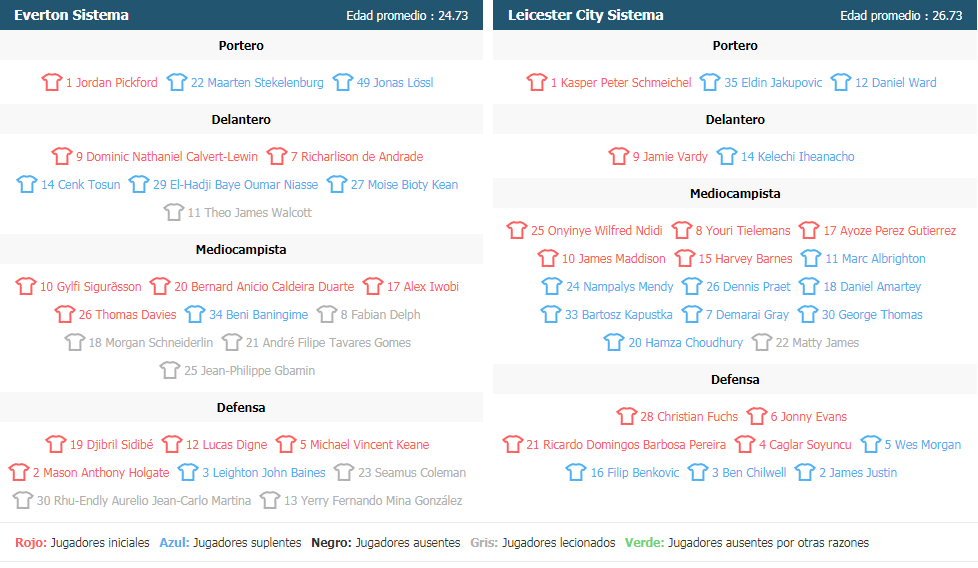Click the gray shirt icon beside Matty James
This screenshot has width=978, height=568.
click(762, 342)
